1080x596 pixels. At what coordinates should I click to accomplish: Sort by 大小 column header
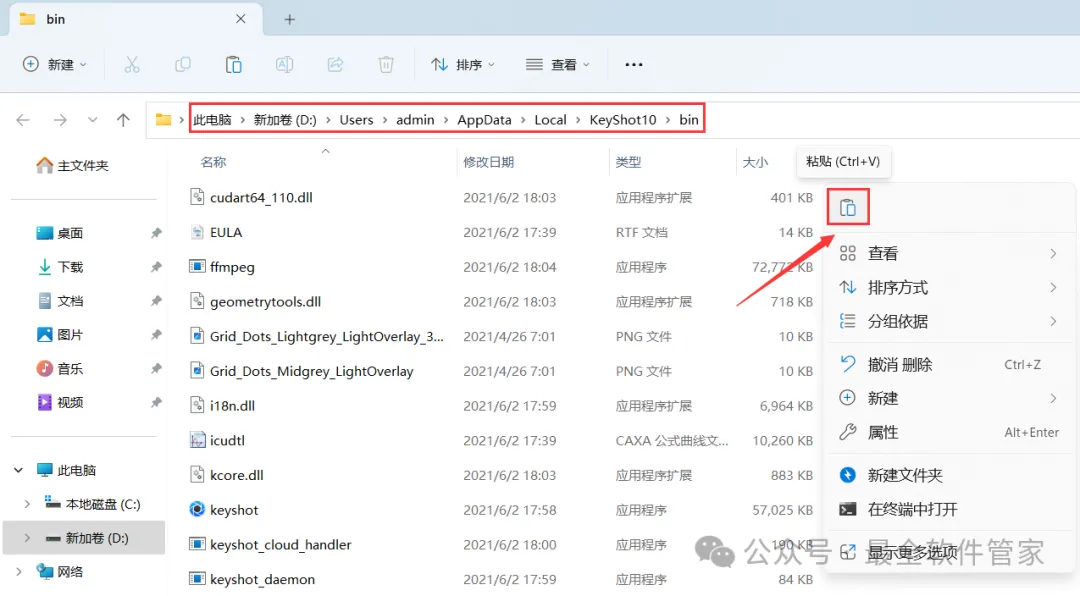click(x=755, y=163)
